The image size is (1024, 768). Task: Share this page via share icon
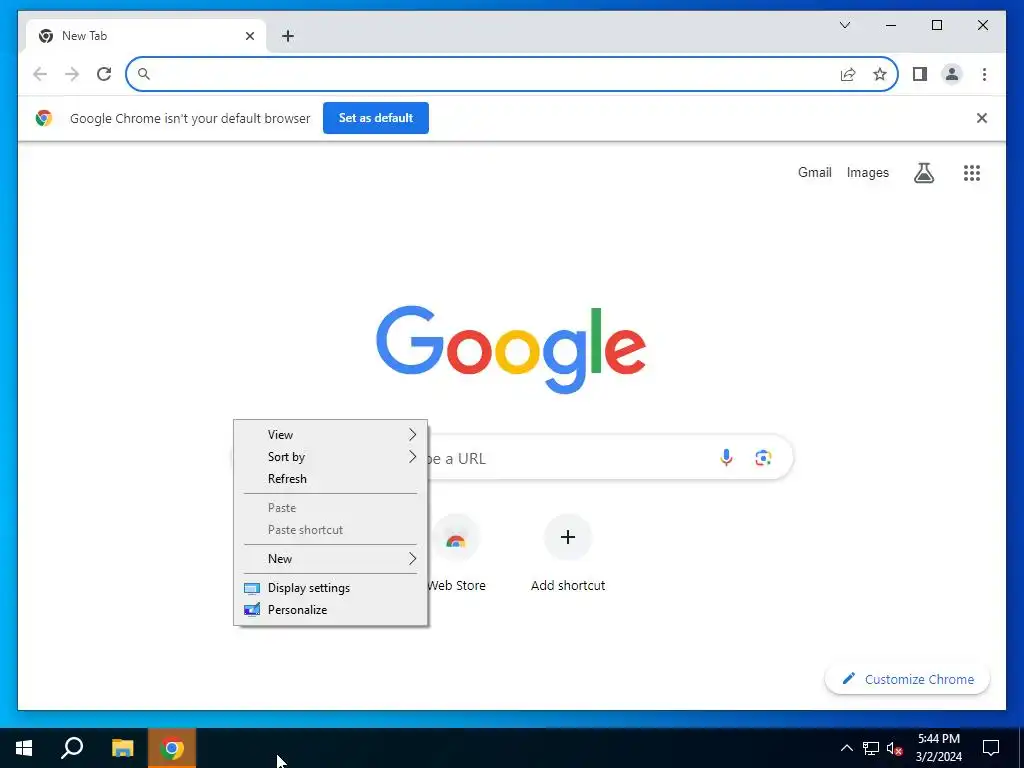(x=848, y=74)
